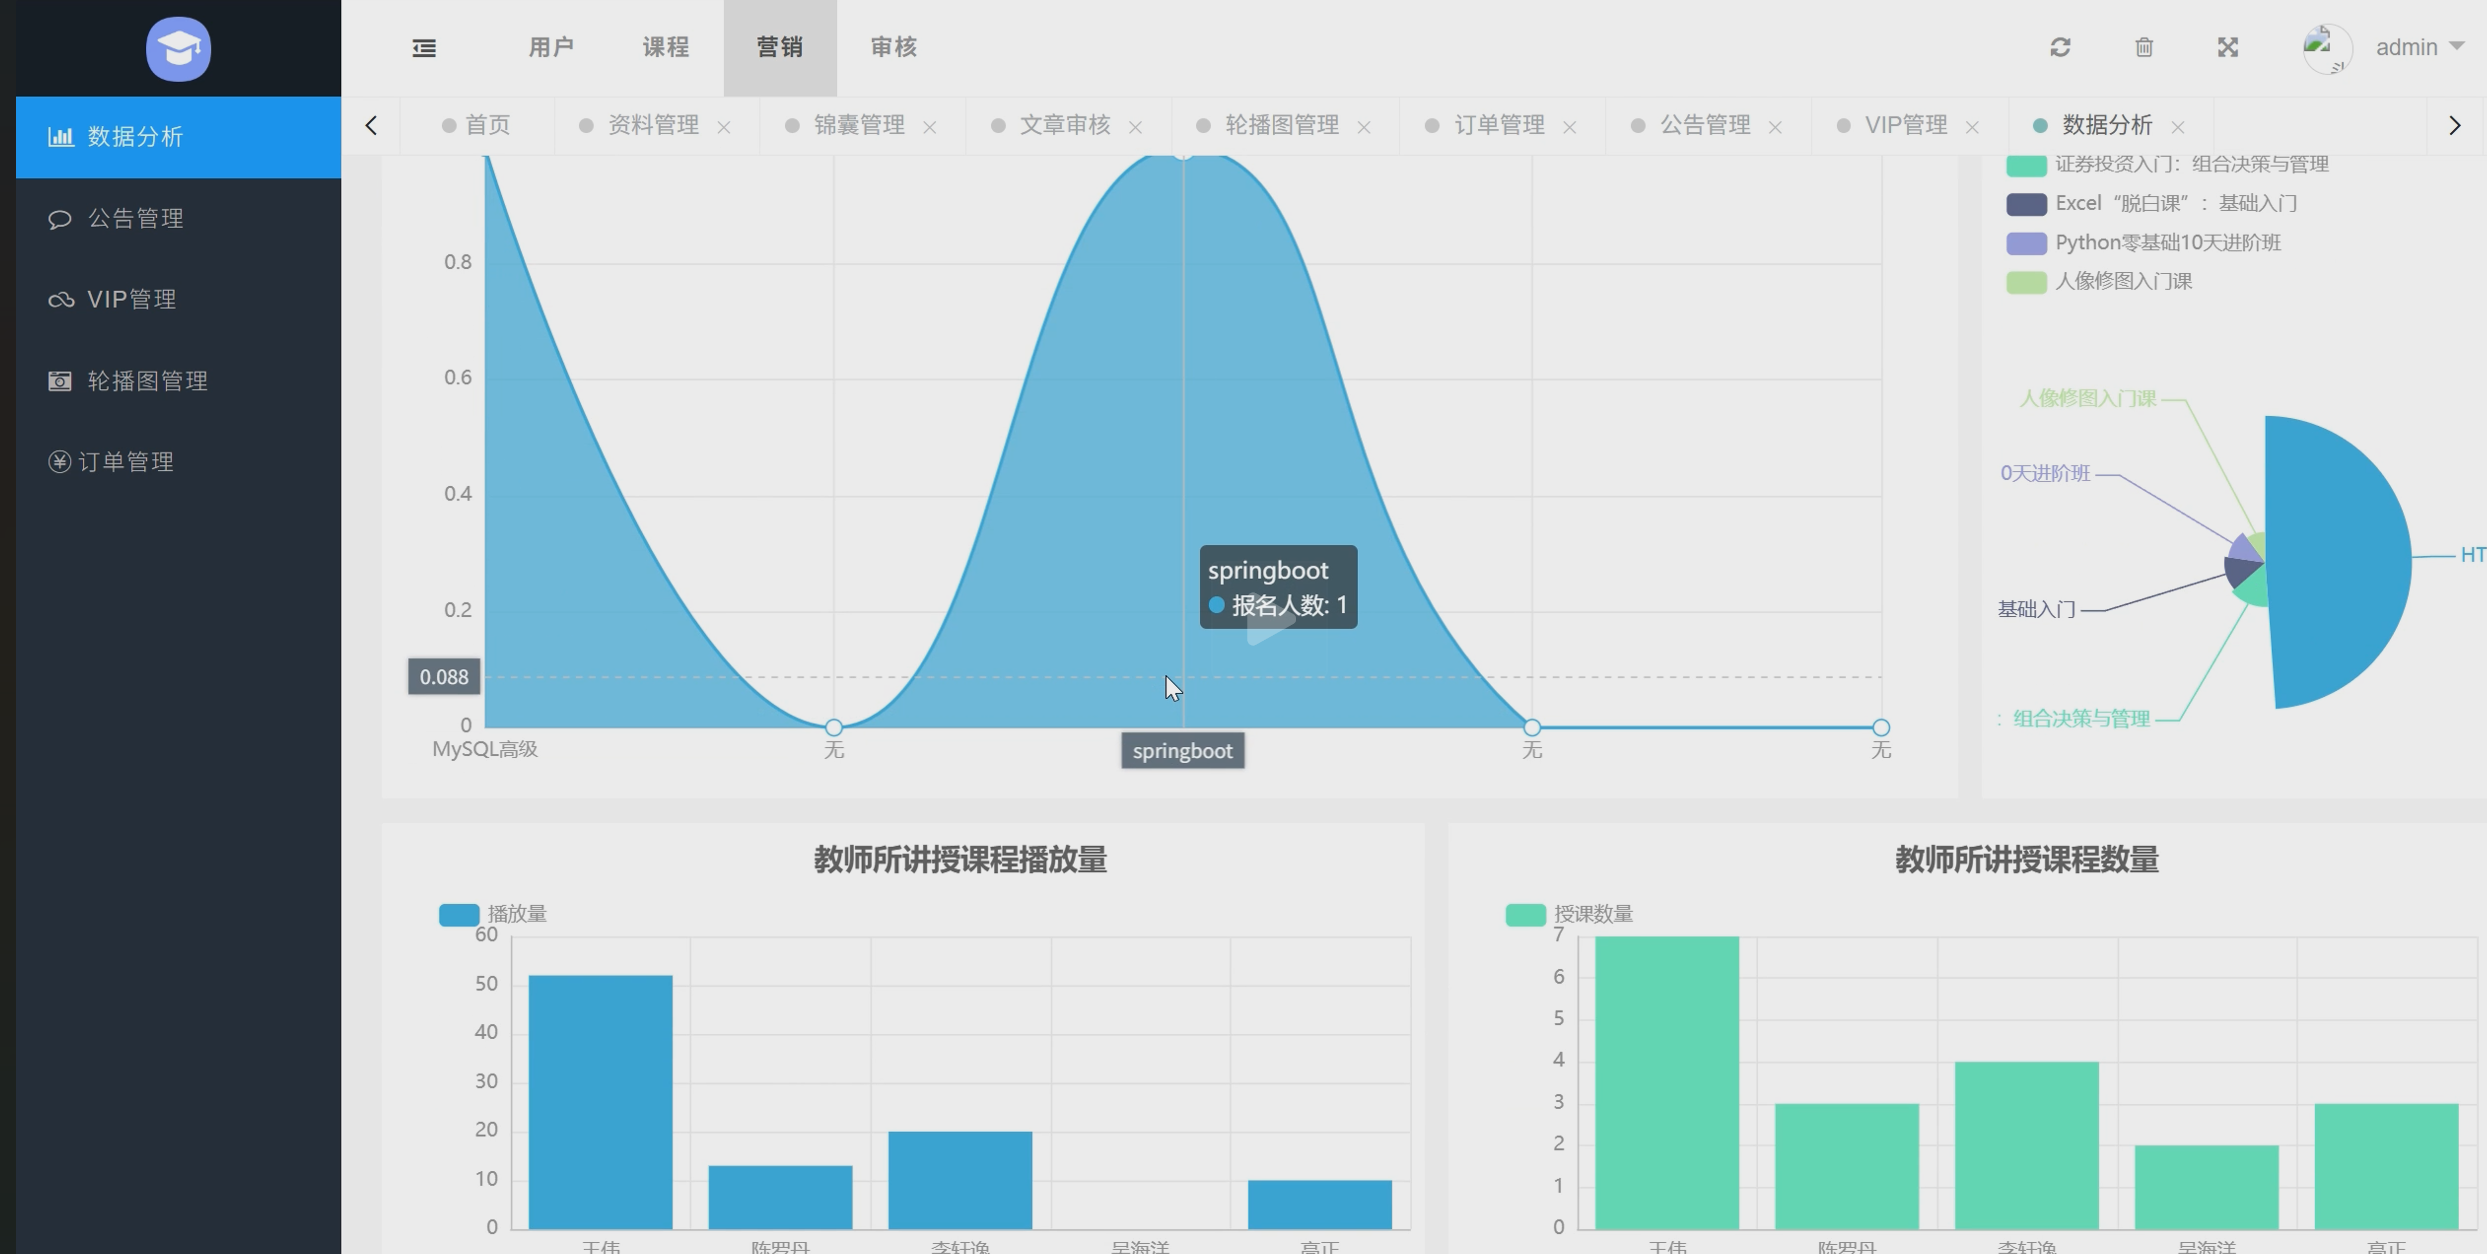Click the sidebar collapse hamburger icon
Image resolution: width=2487 pixels, height=1254 pixels.
(424, 47)
